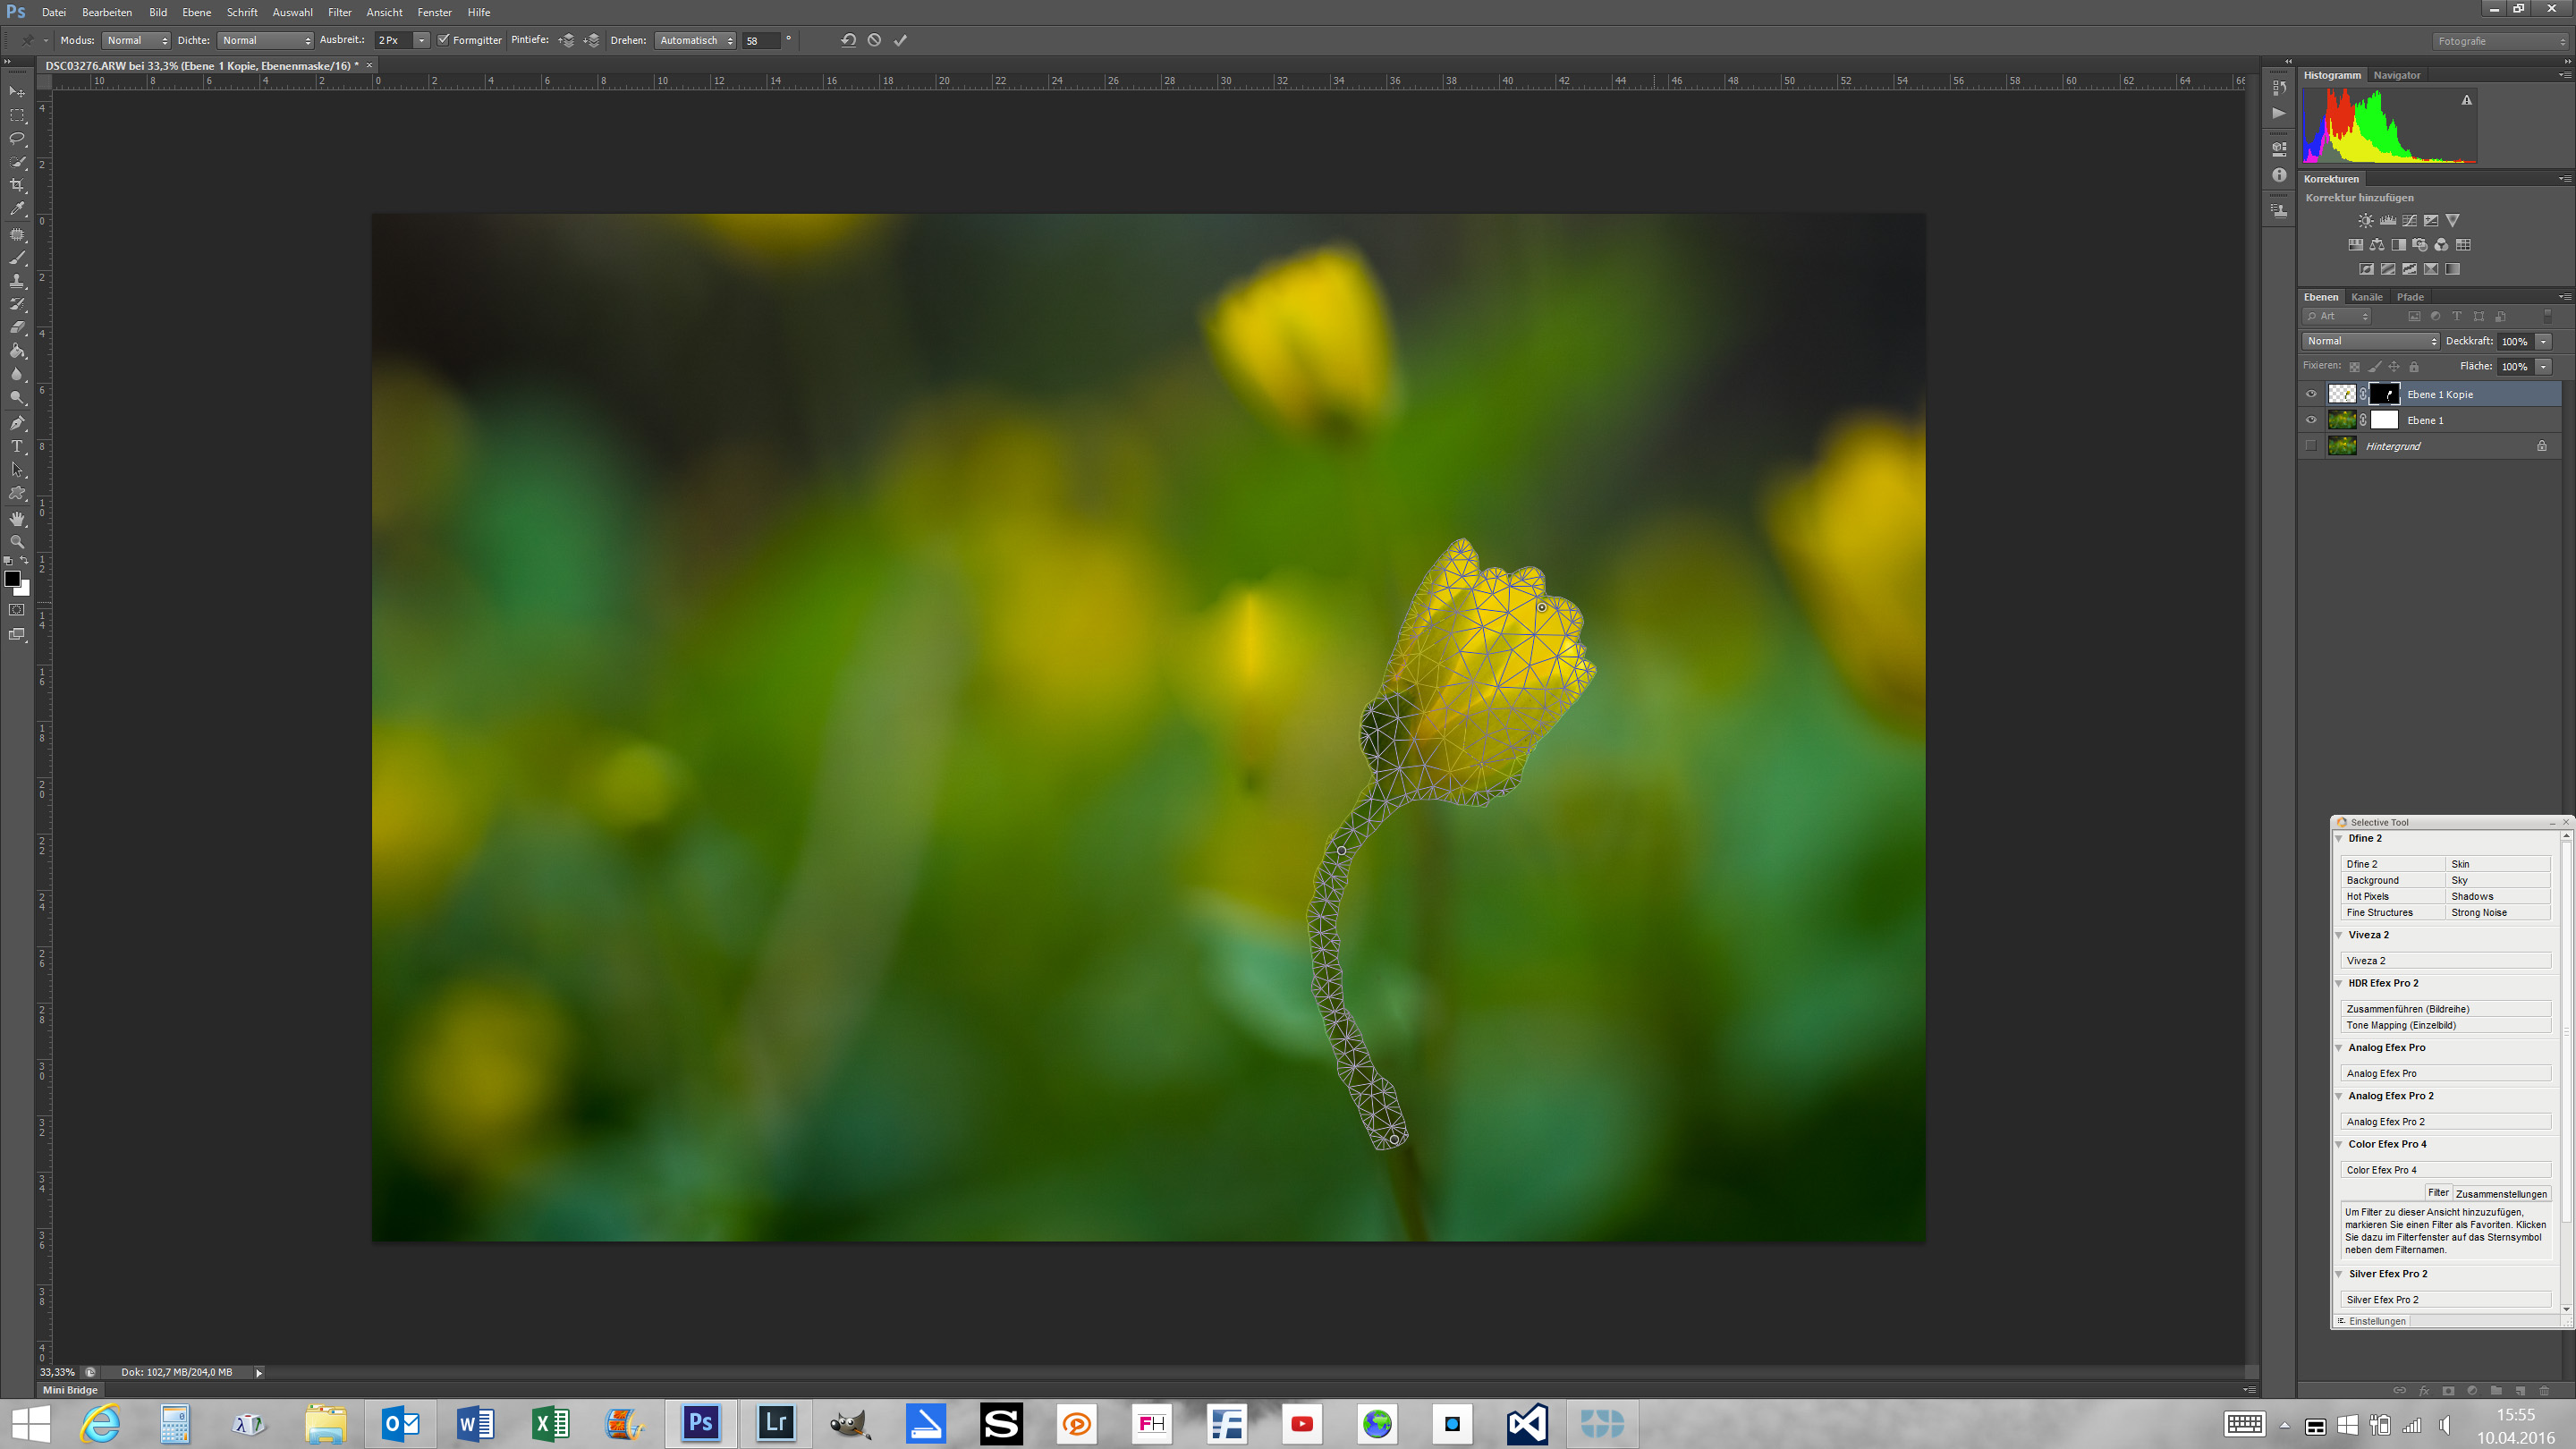The image size is (2576, 1449).
Task: Hide the Ebene 1 Kopie layer
Action: 2311,394
